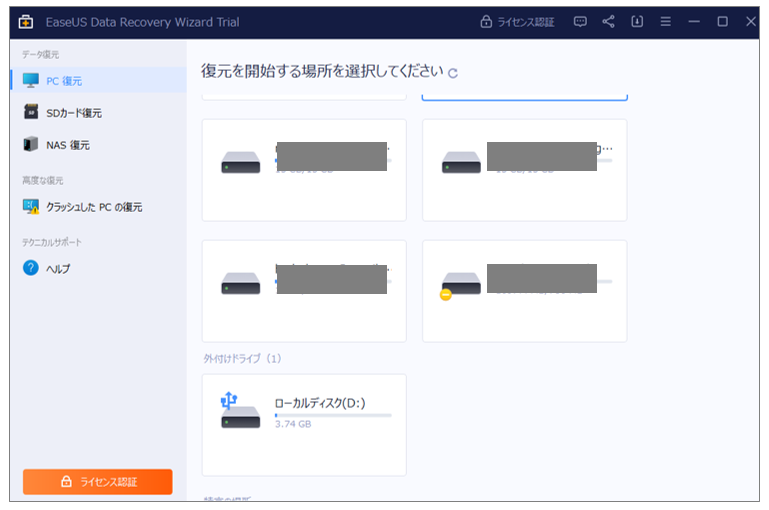Select the ローカルディスク(D:) drive card
Screen dimensions: 769x510
click(x=304, y=425)
